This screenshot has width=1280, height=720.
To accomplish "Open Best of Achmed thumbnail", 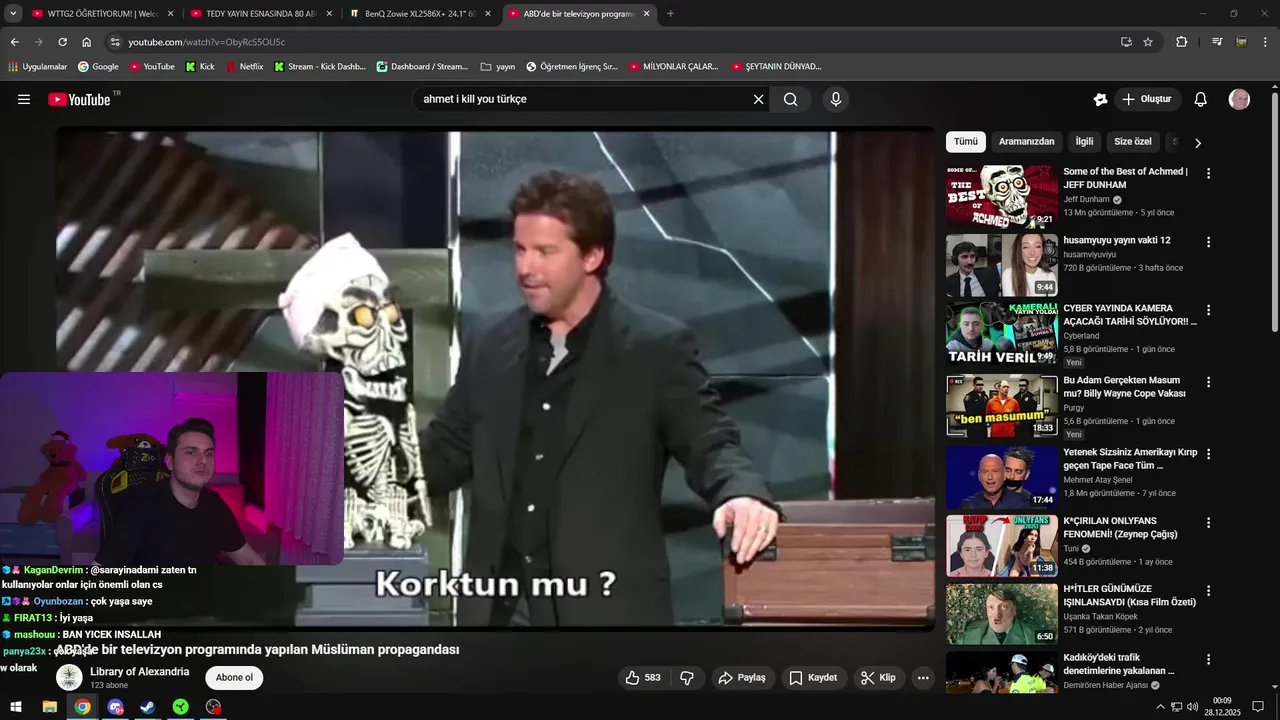I will [x=1002, y=197].
